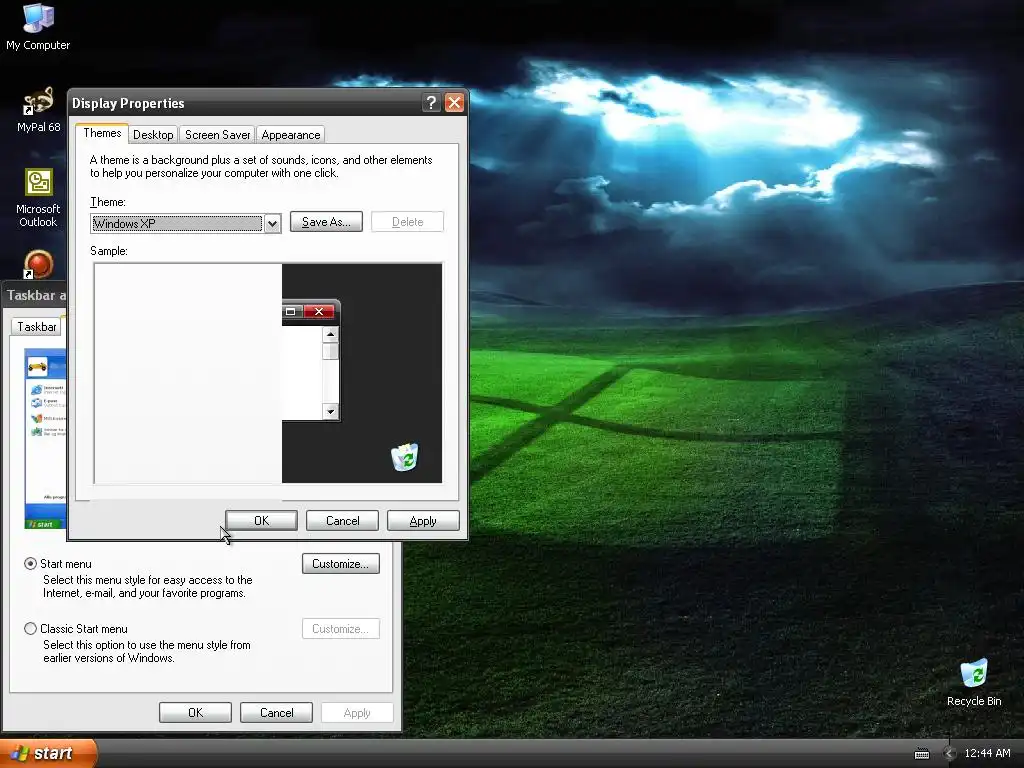Expand hidden tray icons arrow

point(950,754)
